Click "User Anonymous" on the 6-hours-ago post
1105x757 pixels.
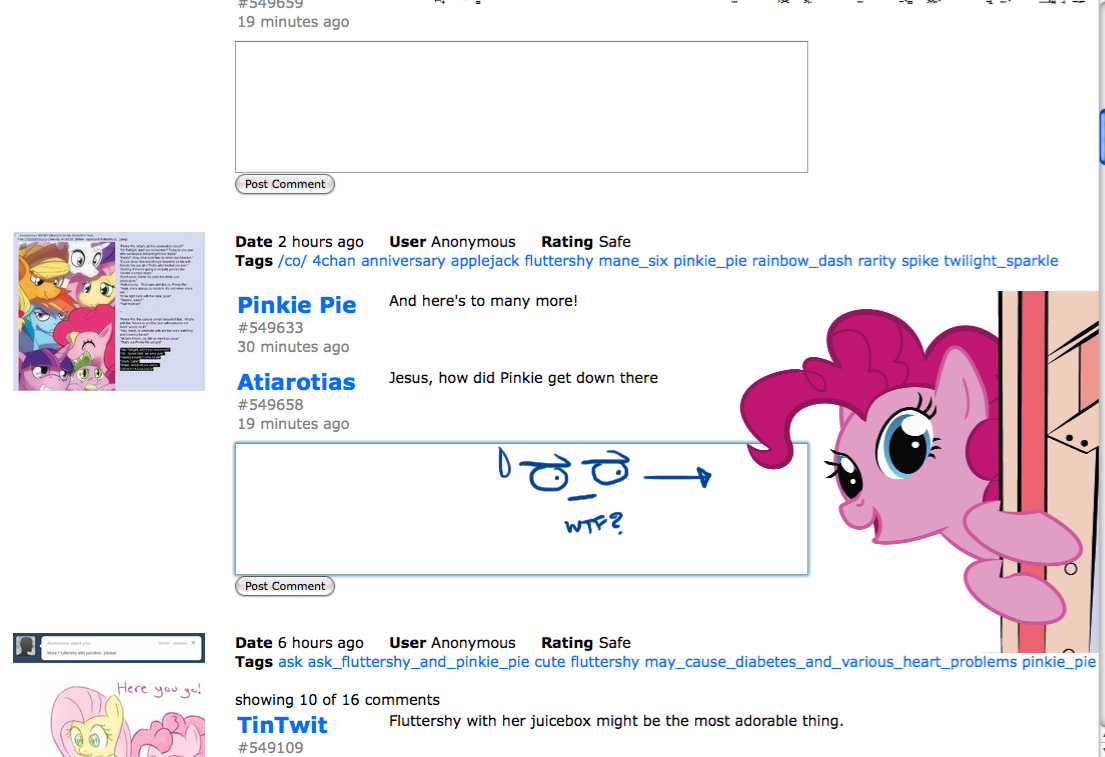tap(452, 643)
